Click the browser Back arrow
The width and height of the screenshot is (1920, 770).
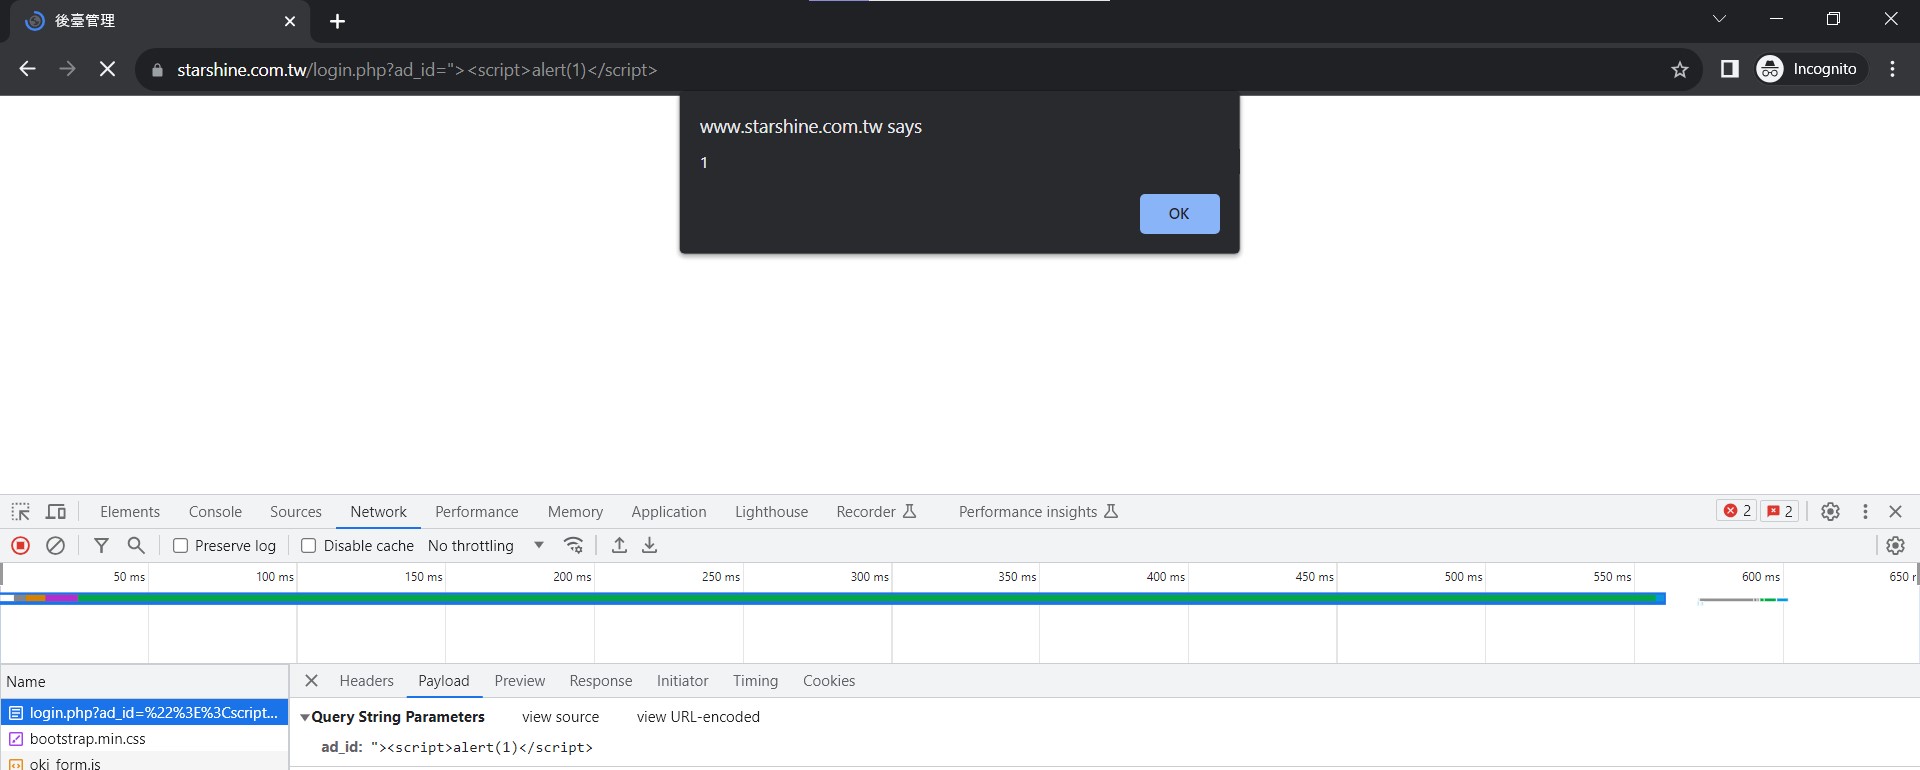27,69
